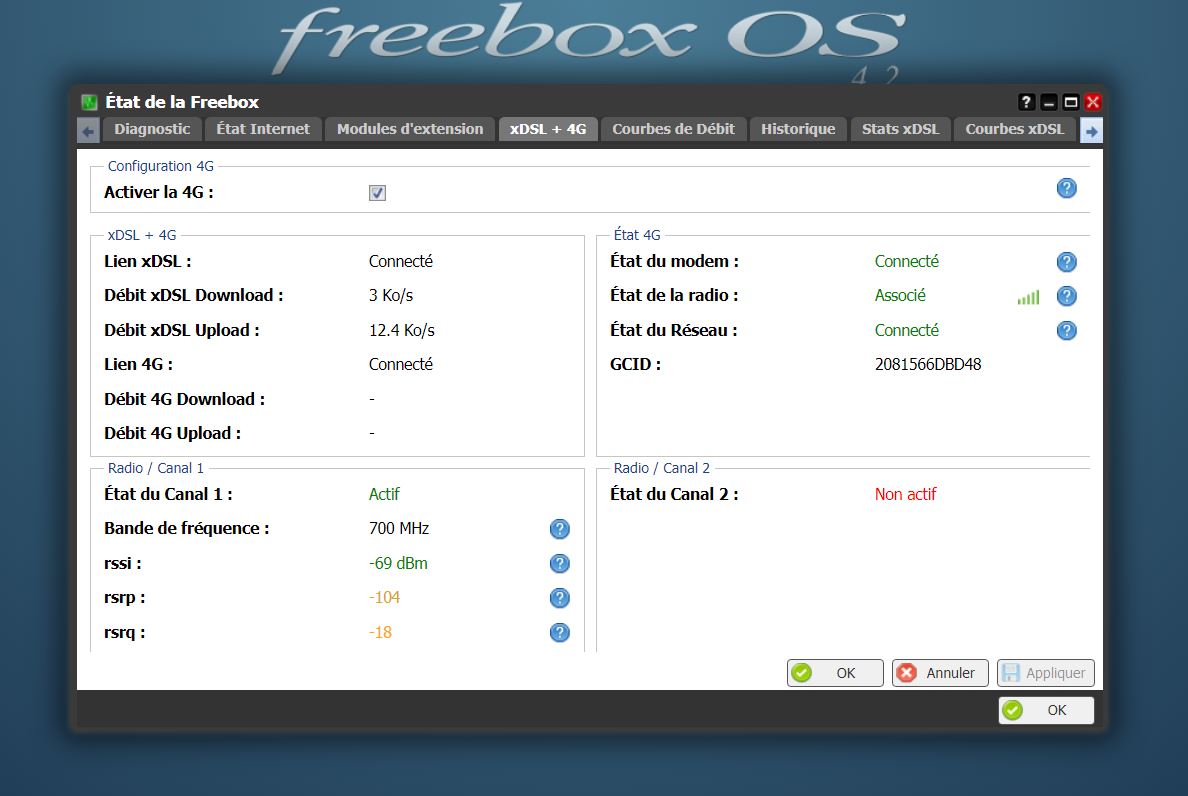The width and height of the screenshot is (1188, 796).
Task: Open the Courbes xDSL tab
Action: (x=1014, y=129)
